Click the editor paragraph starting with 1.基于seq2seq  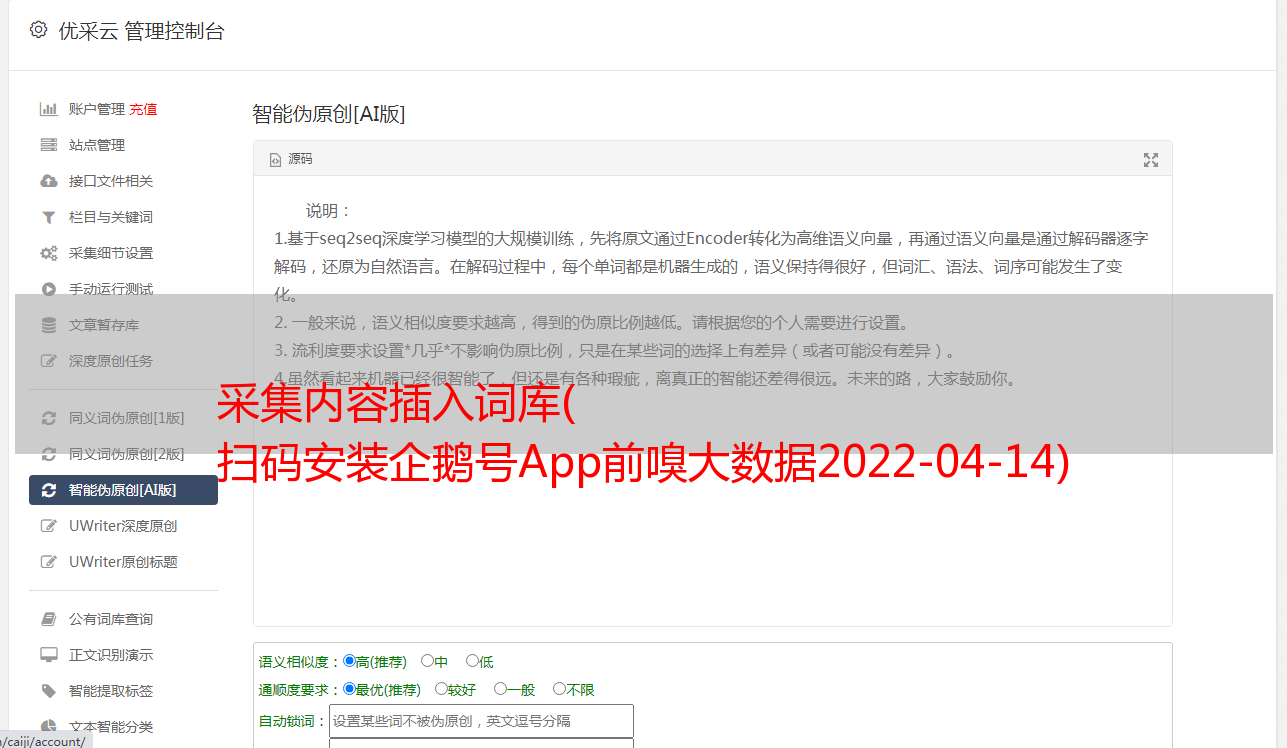[x=712, y=267]
